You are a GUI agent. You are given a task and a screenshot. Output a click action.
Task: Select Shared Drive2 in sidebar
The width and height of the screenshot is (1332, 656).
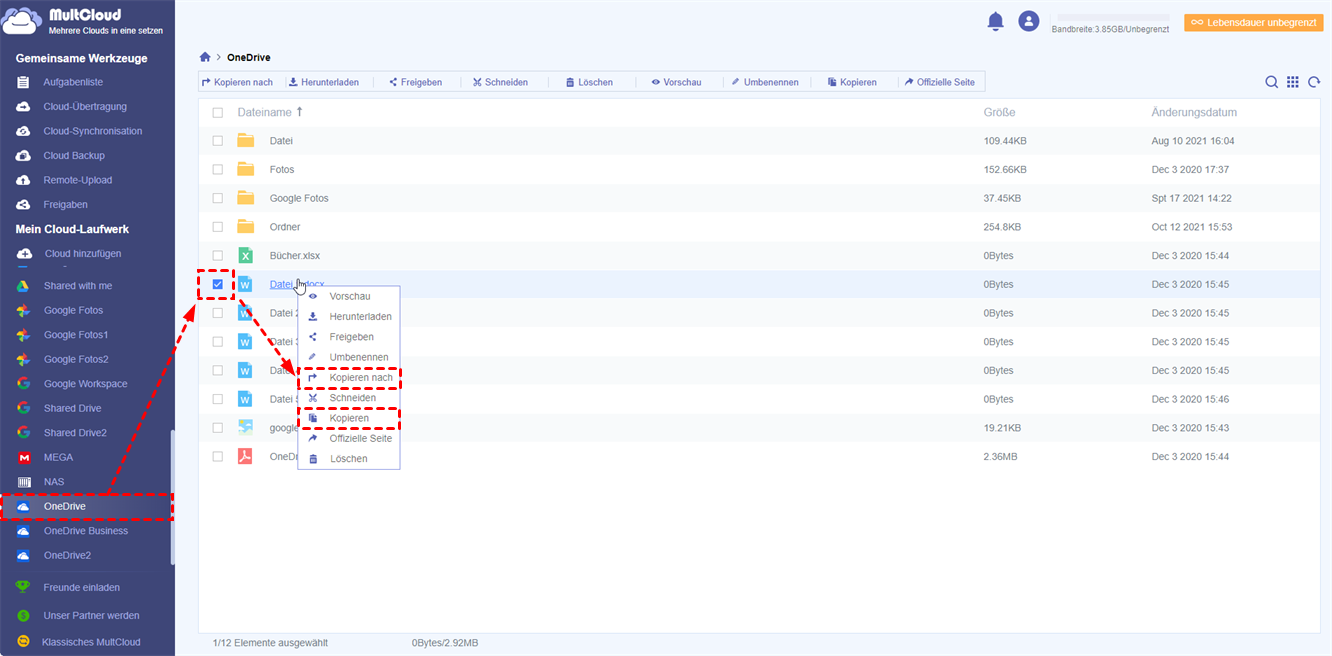pyautogui.click(x=75, y=433)
